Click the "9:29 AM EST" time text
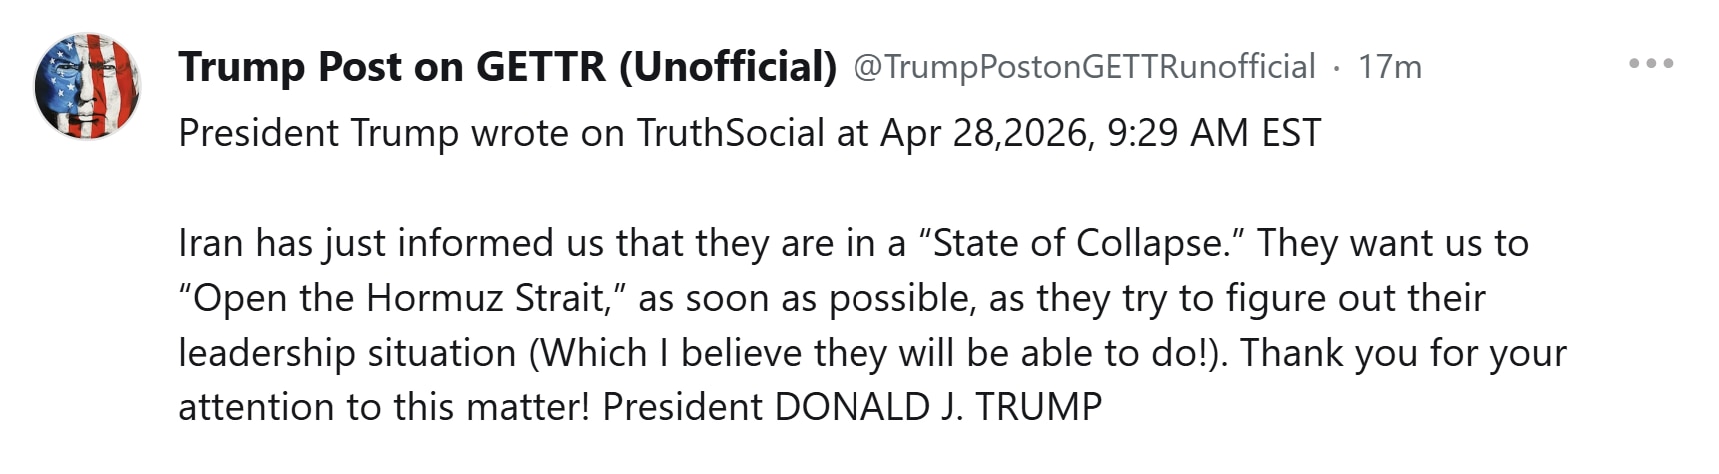Screen dimensions: 1719x474 click(x=1213, y=133)
